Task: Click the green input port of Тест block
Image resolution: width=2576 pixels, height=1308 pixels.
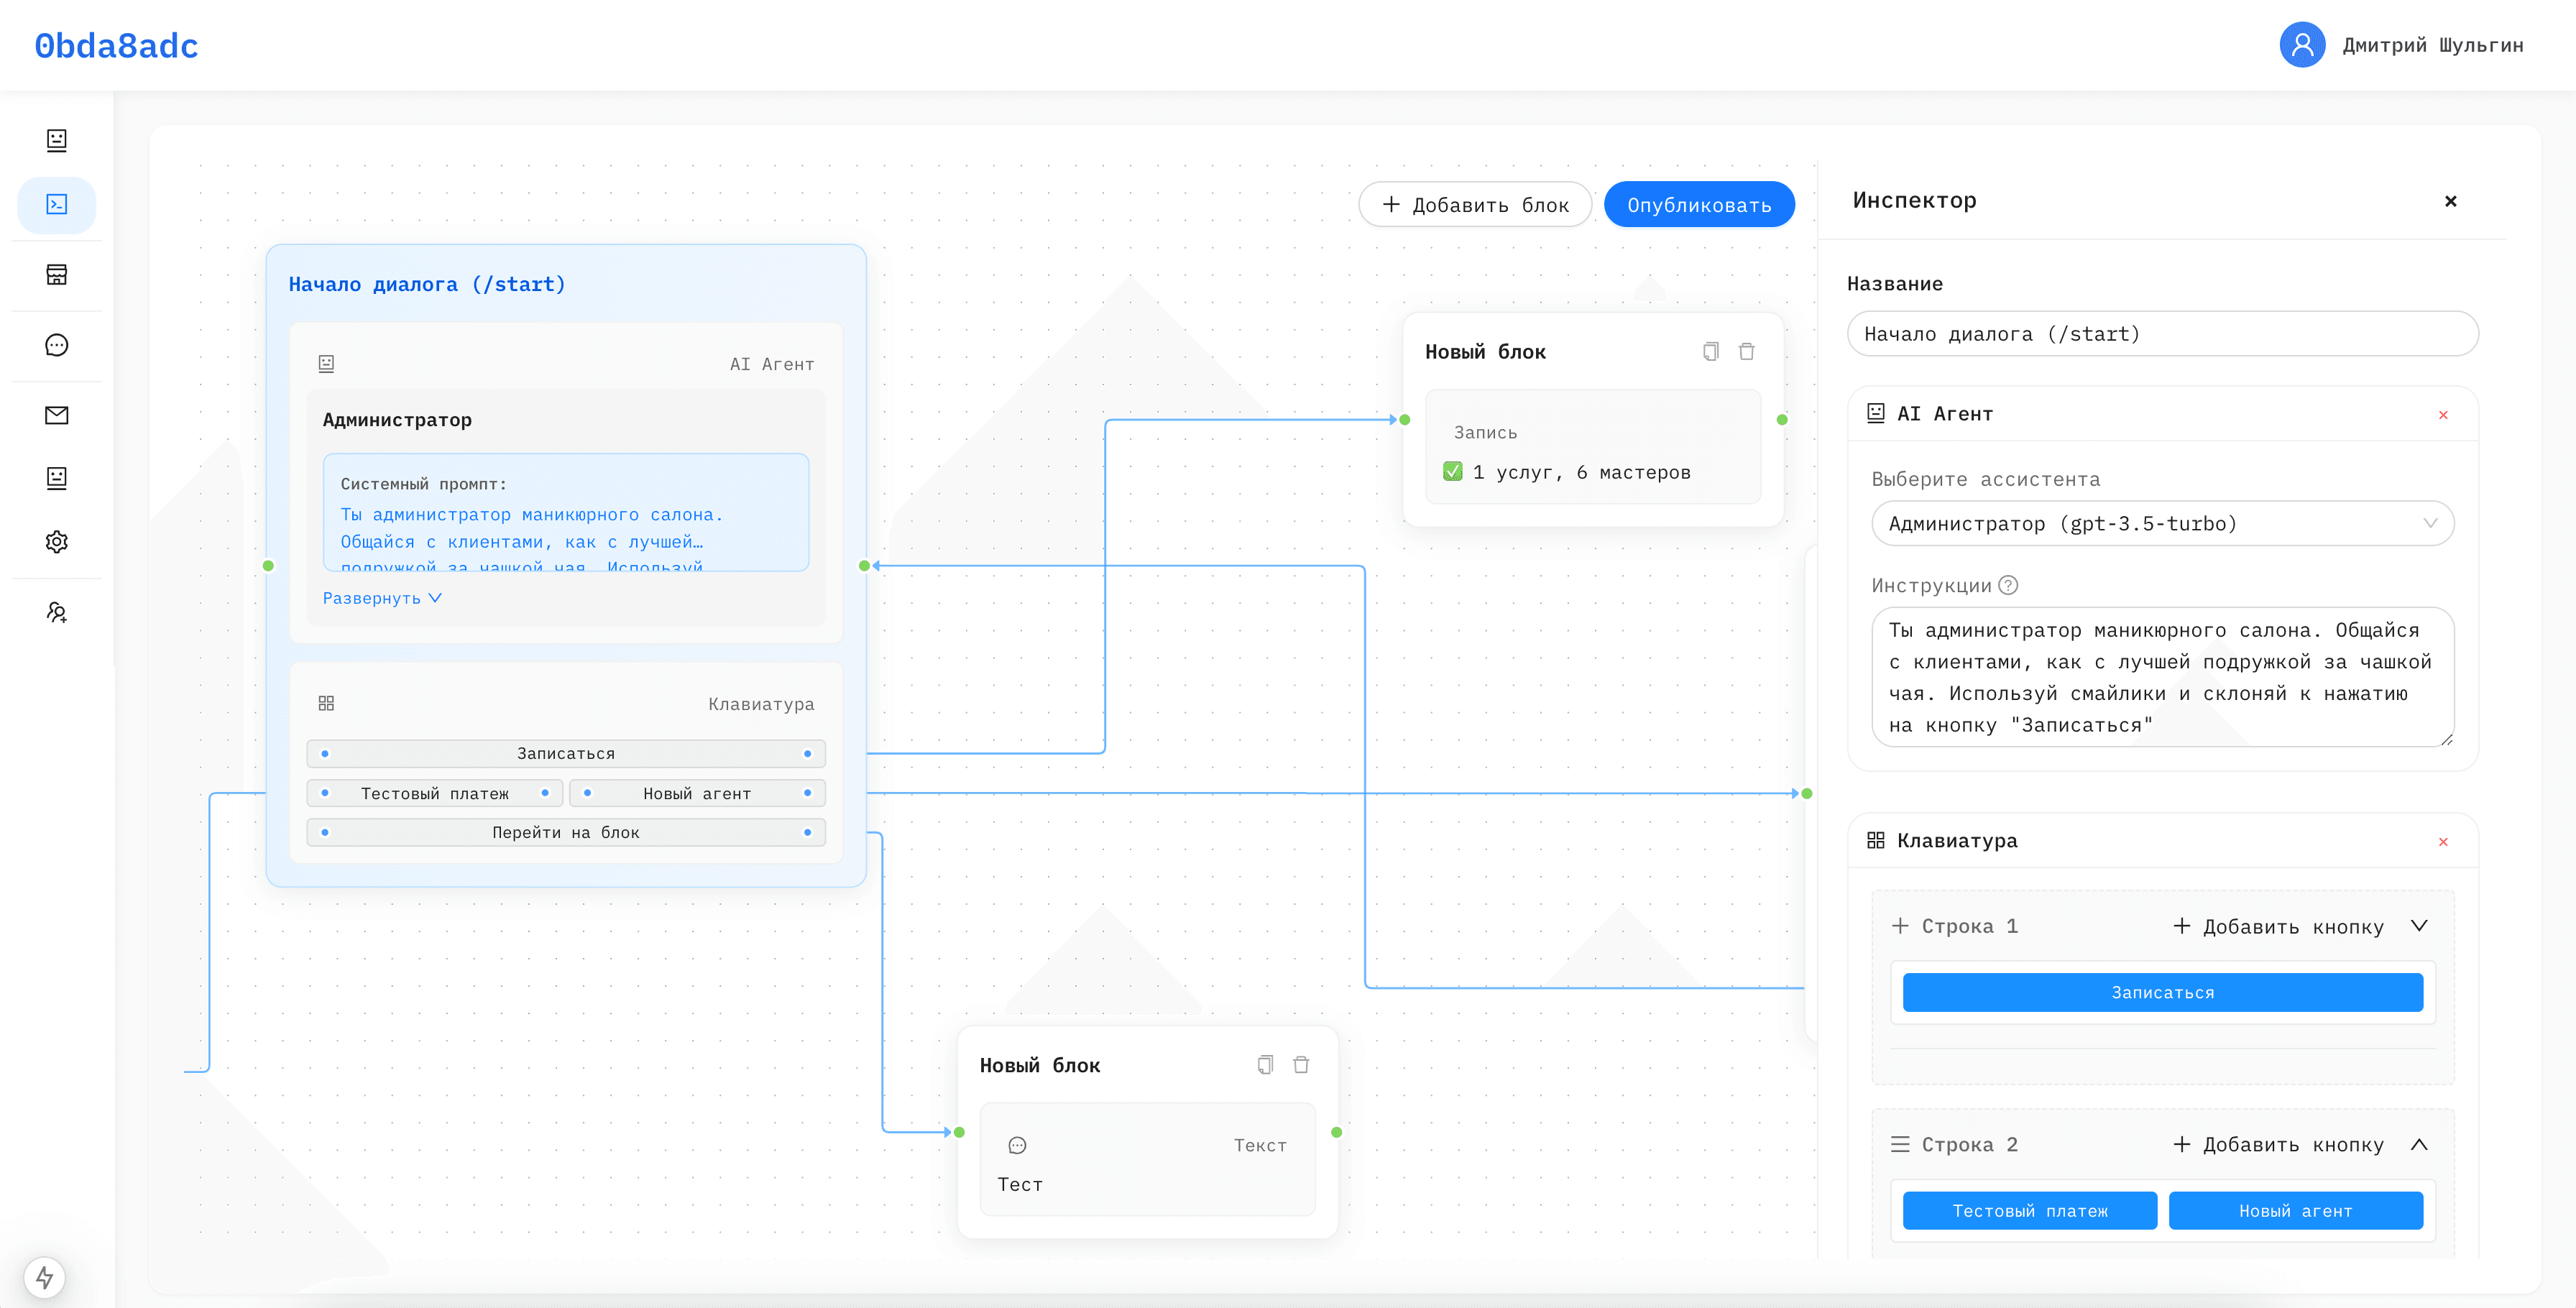Action: [x=959, y=1132]
